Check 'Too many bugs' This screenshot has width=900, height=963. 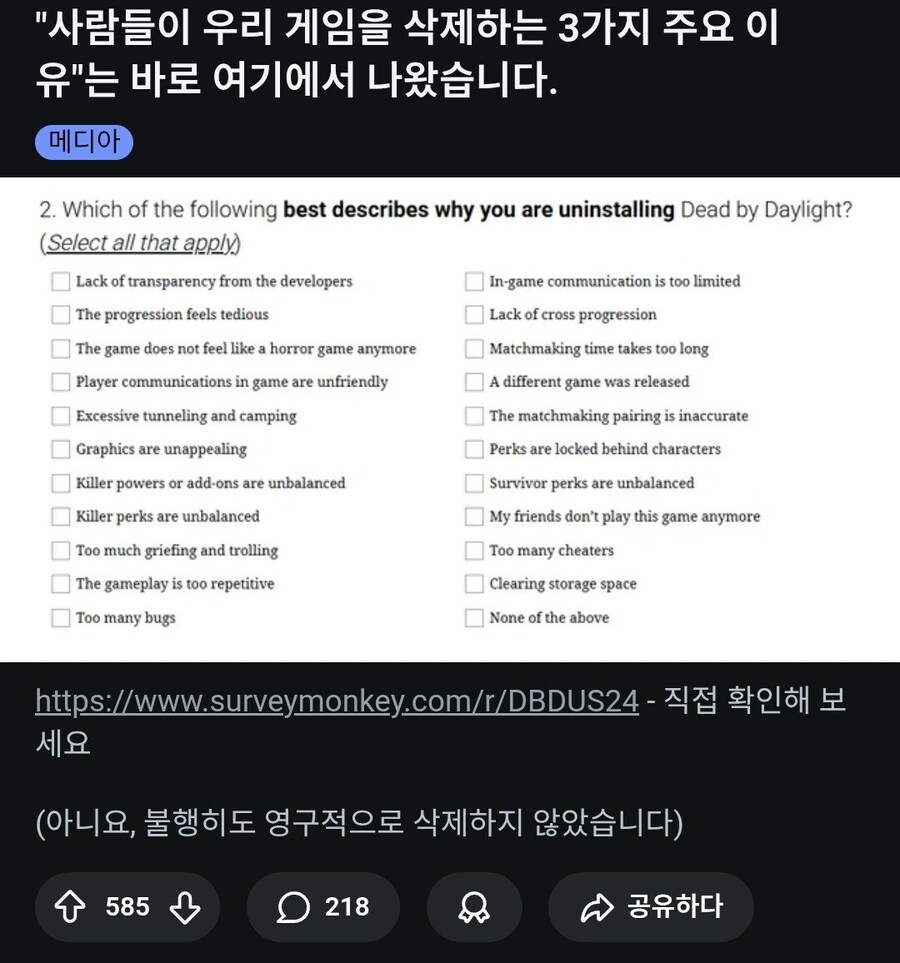pyautogui.click(x=60, y=618)
